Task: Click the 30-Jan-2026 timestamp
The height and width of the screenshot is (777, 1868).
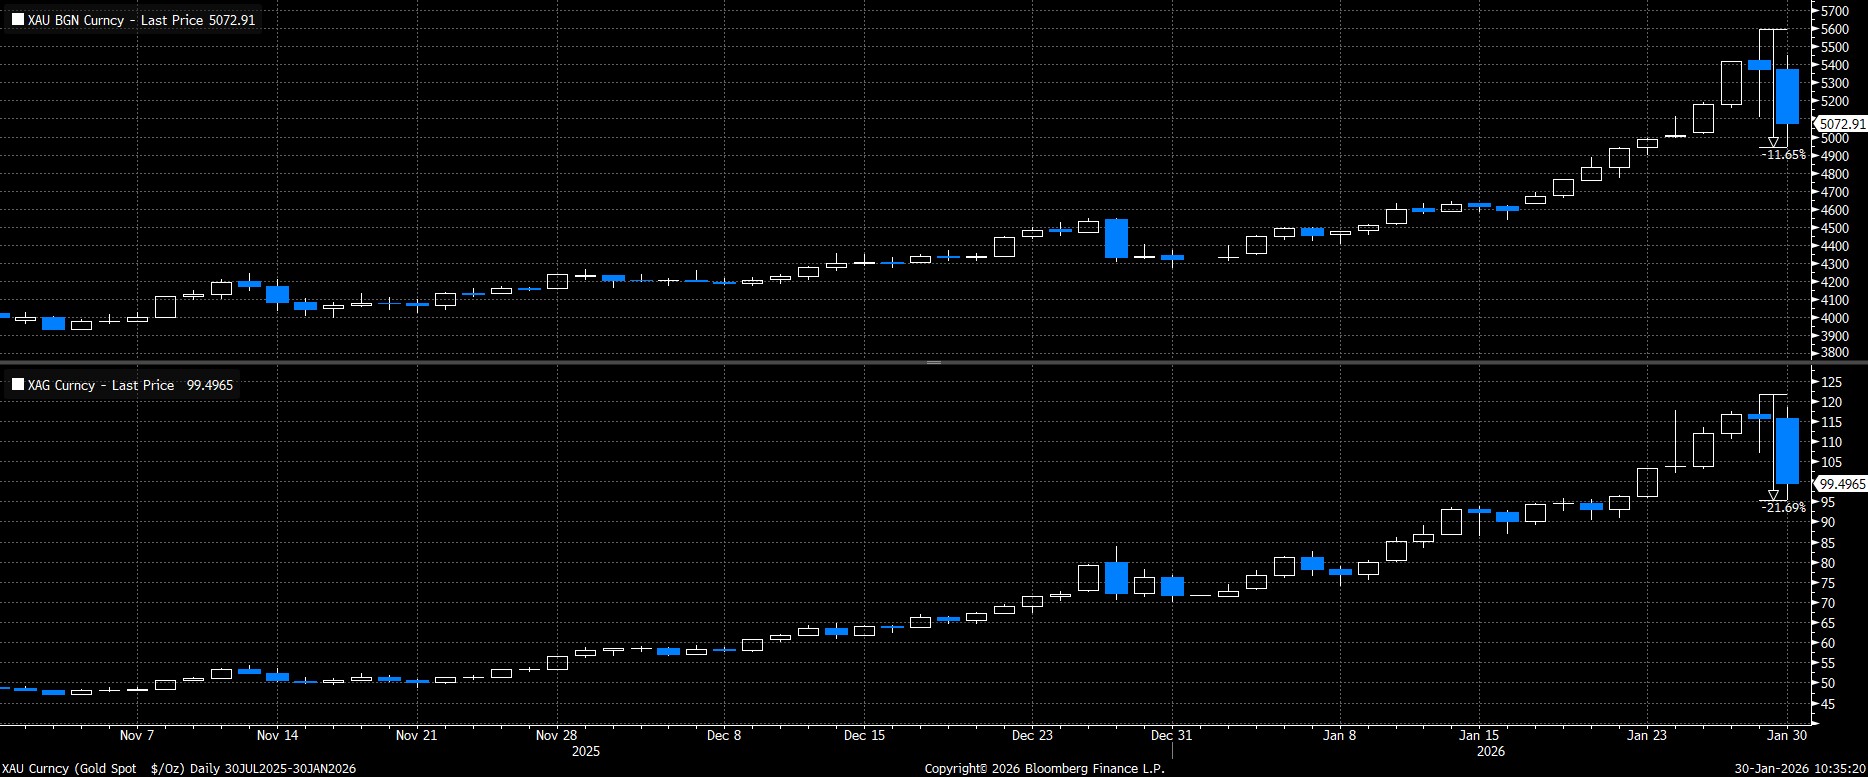Action: (1801, 769)
